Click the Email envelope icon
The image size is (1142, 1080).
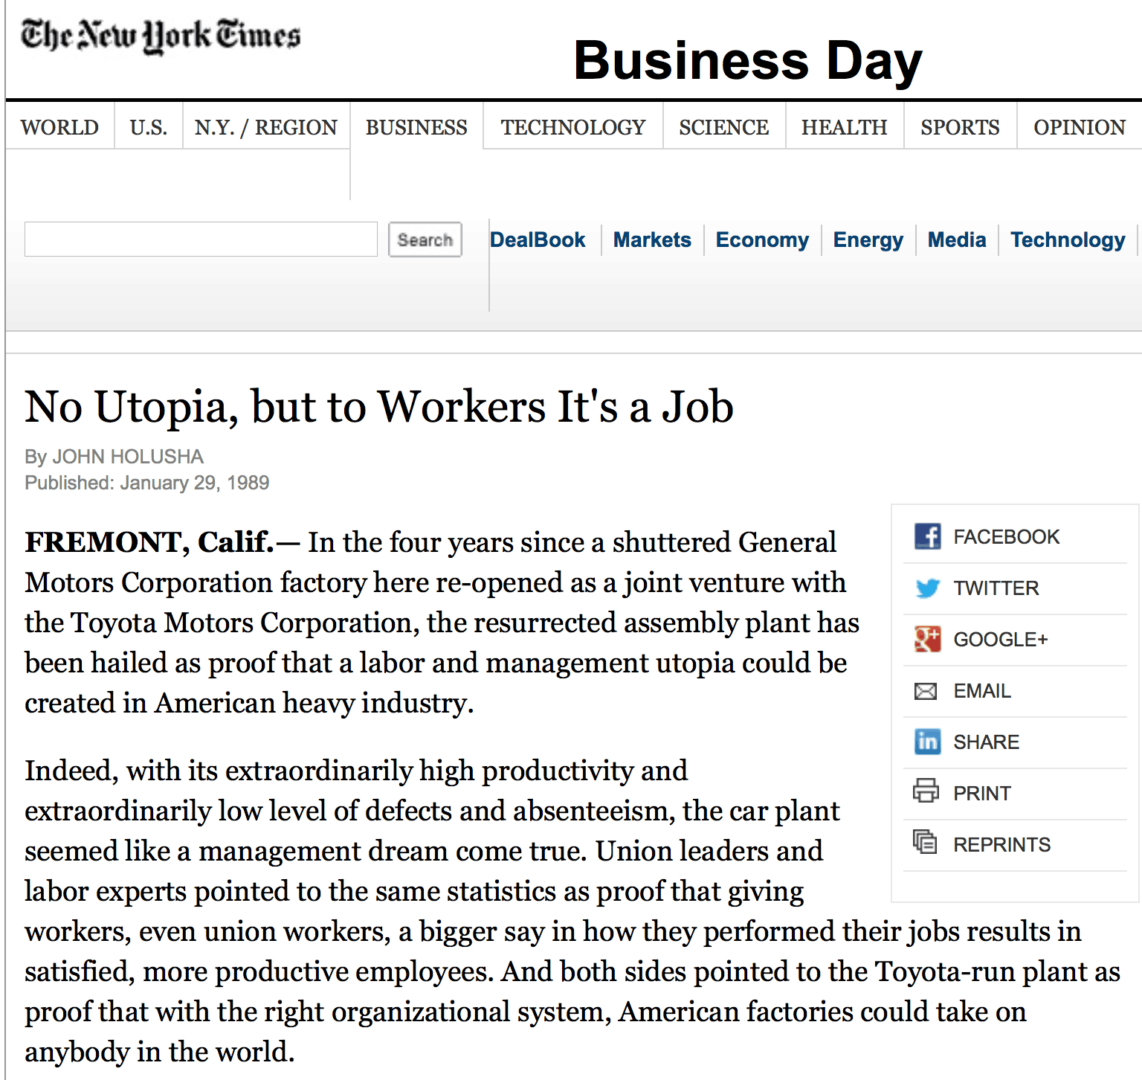coord(927,691)
